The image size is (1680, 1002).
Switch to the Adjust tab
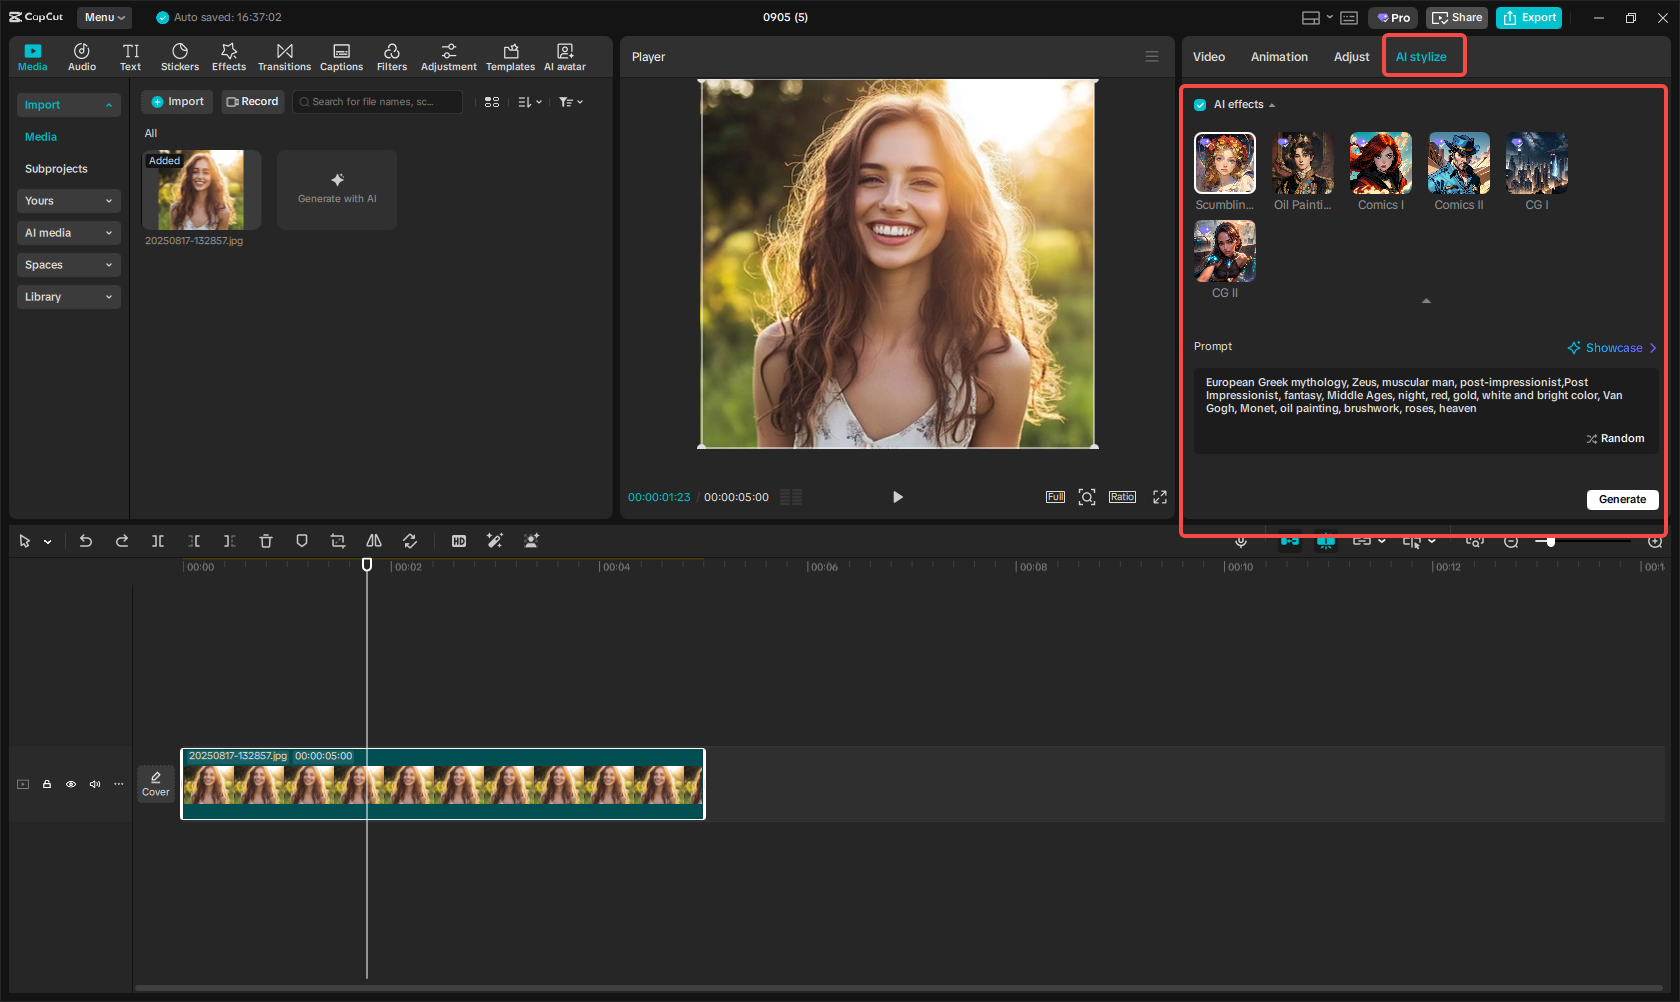point(1351,57)
